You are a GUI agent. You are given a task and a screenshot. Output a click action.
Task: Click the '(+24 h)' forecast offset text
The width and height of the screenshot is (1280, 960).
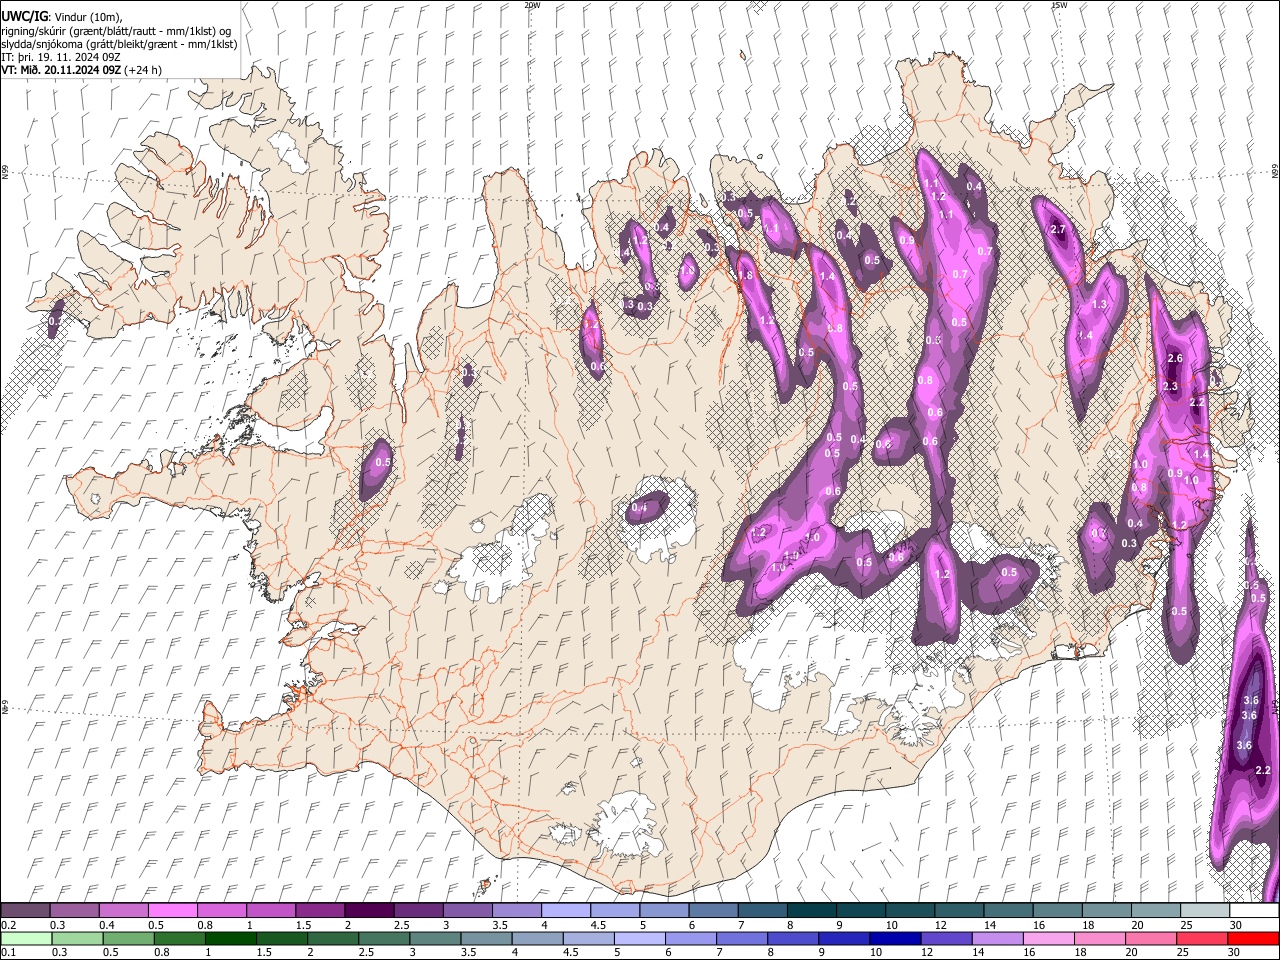144,70
